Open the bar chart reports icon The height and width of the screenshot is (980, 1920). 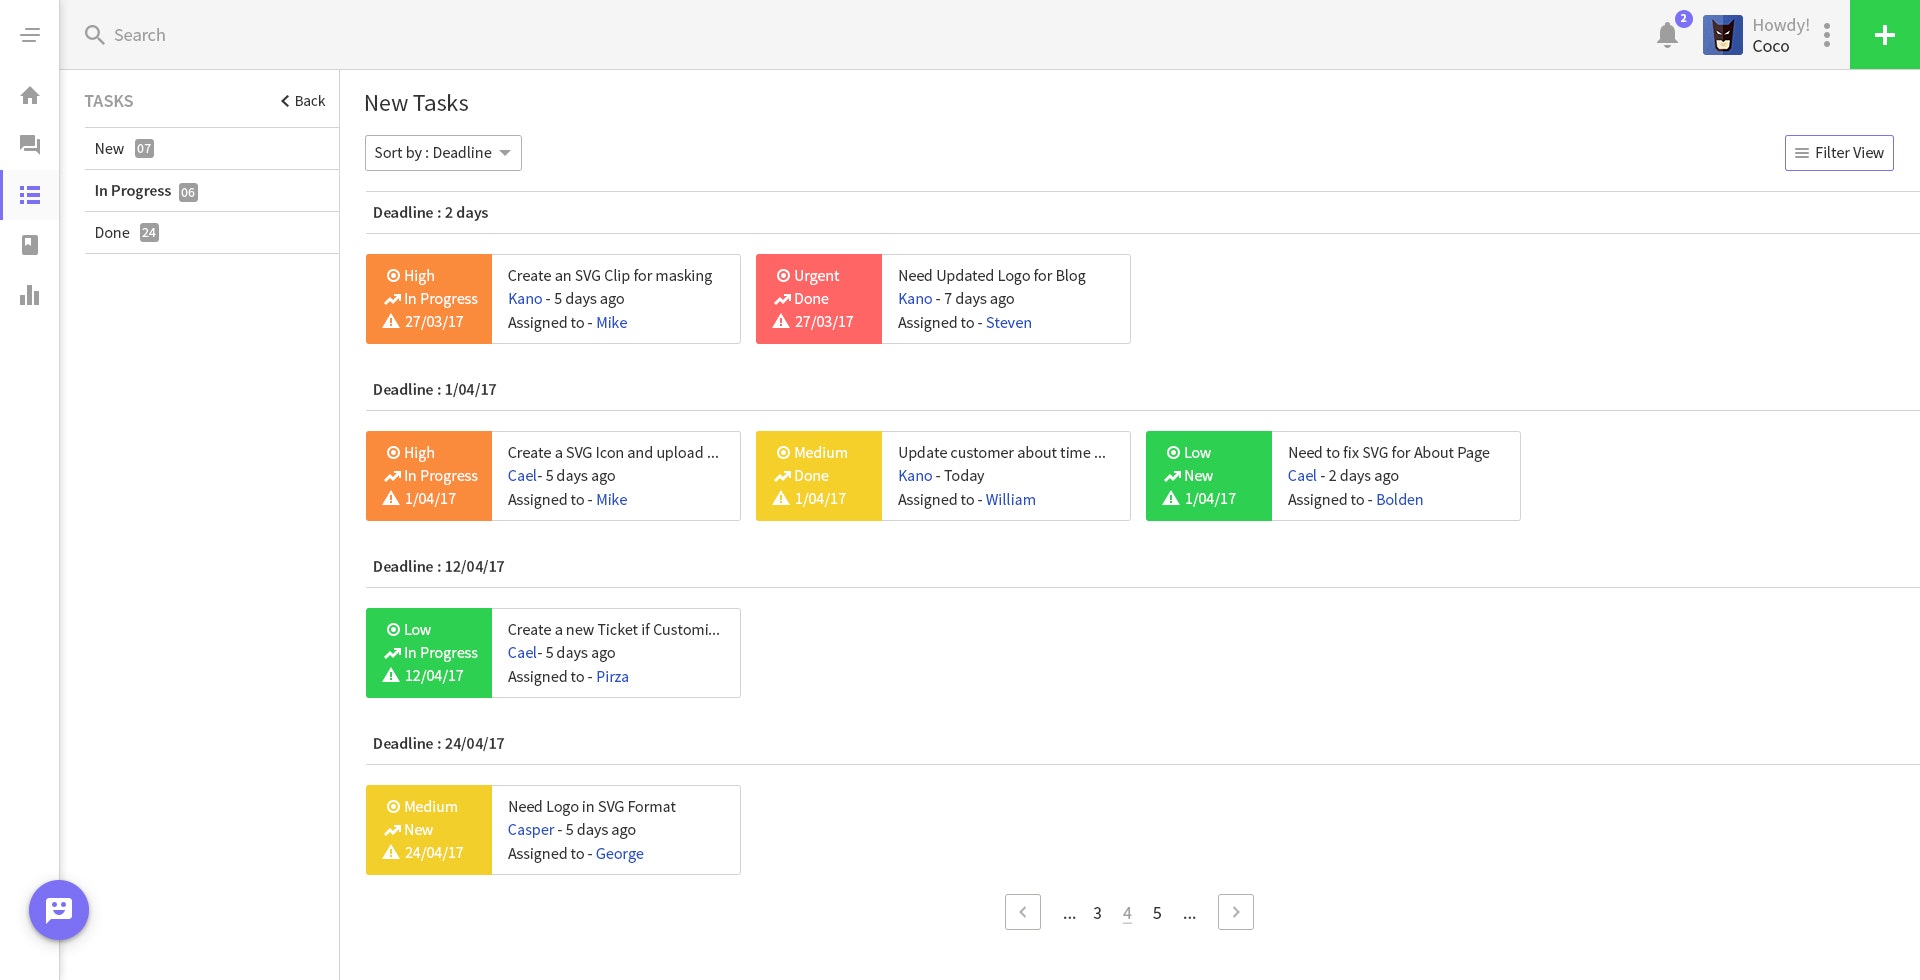[x=30, y=295]
